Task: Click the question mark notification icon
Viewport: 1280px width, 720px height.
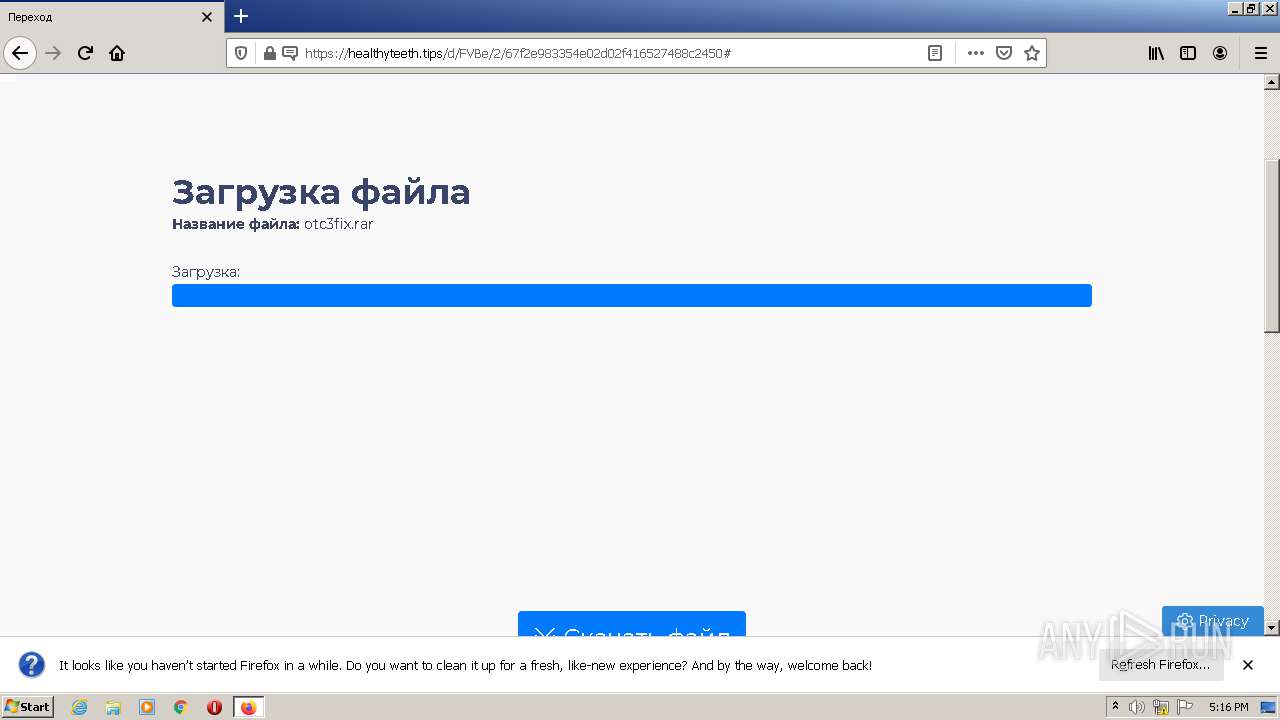Action: [x=32, y=665]
